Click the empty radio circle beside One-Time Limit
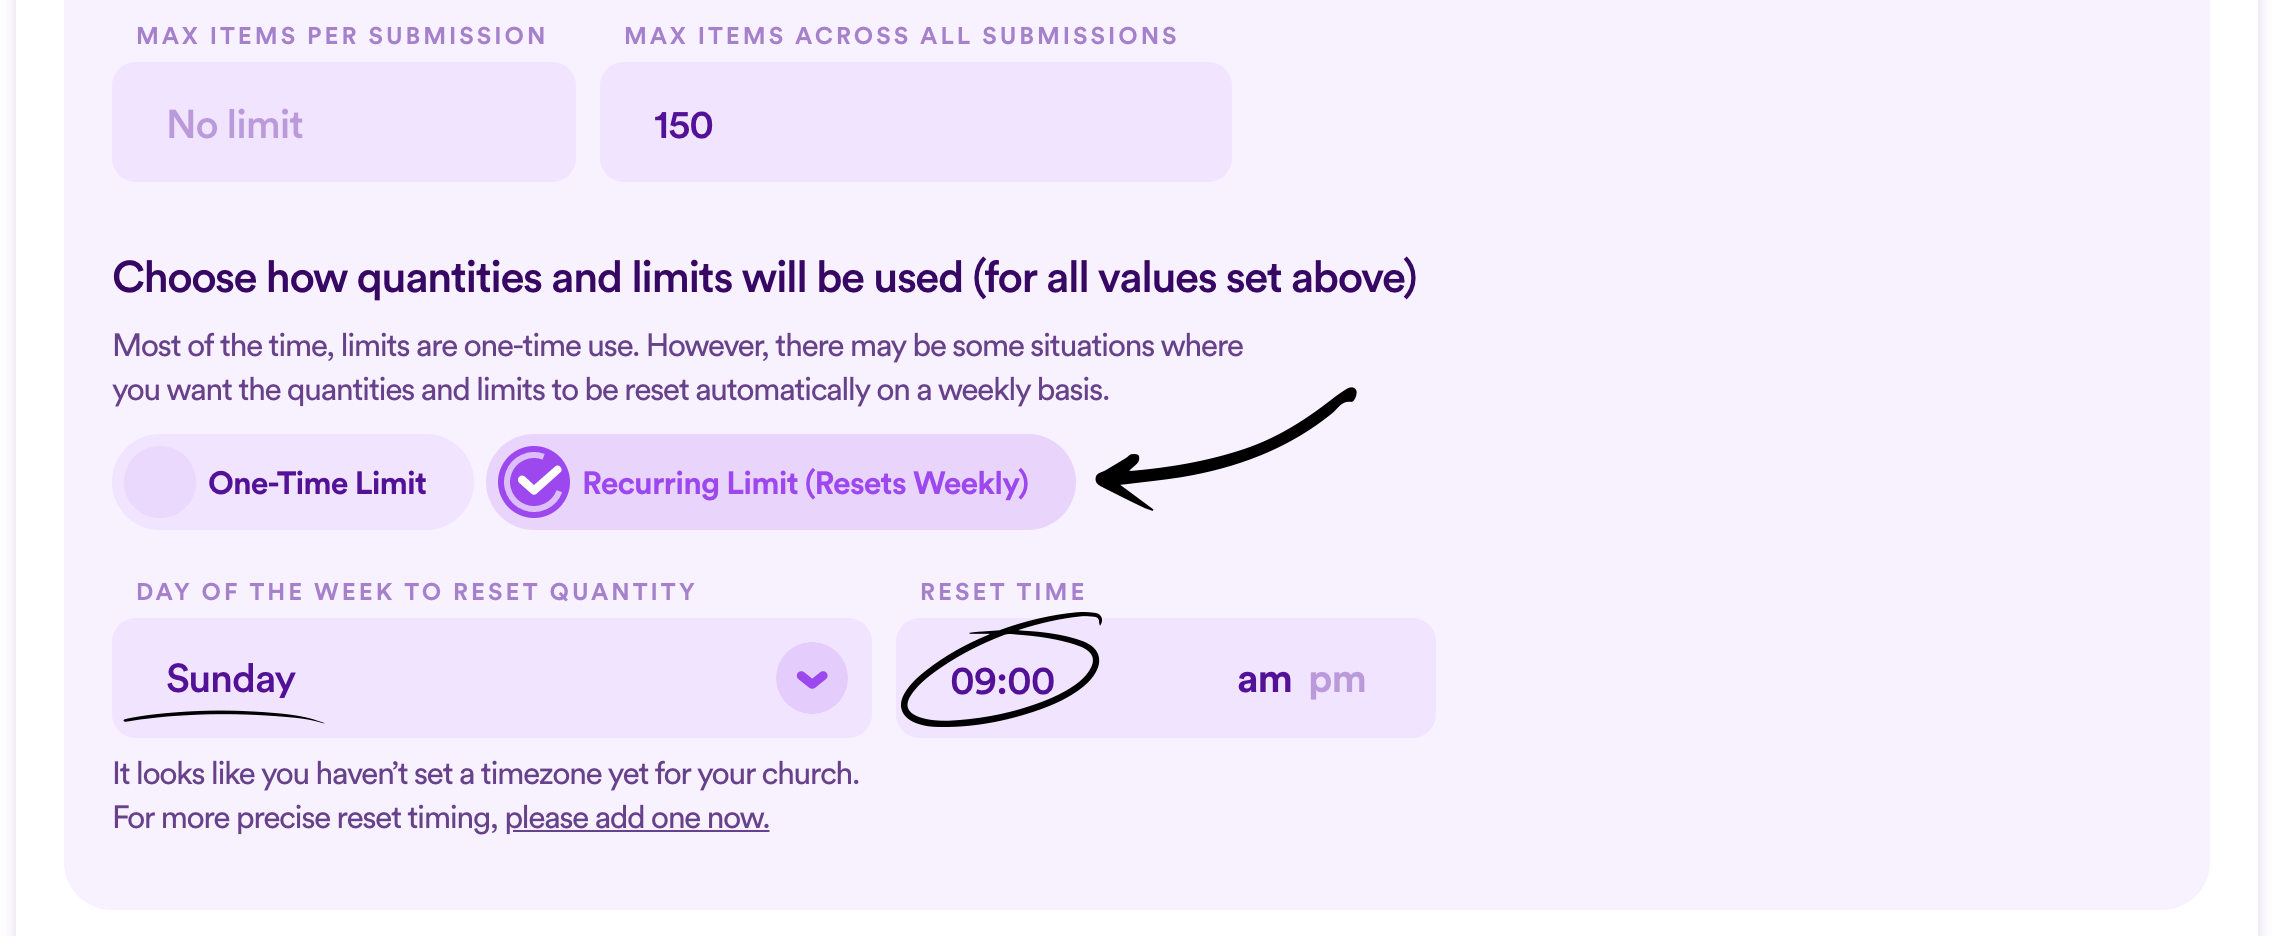 [158, 482]
